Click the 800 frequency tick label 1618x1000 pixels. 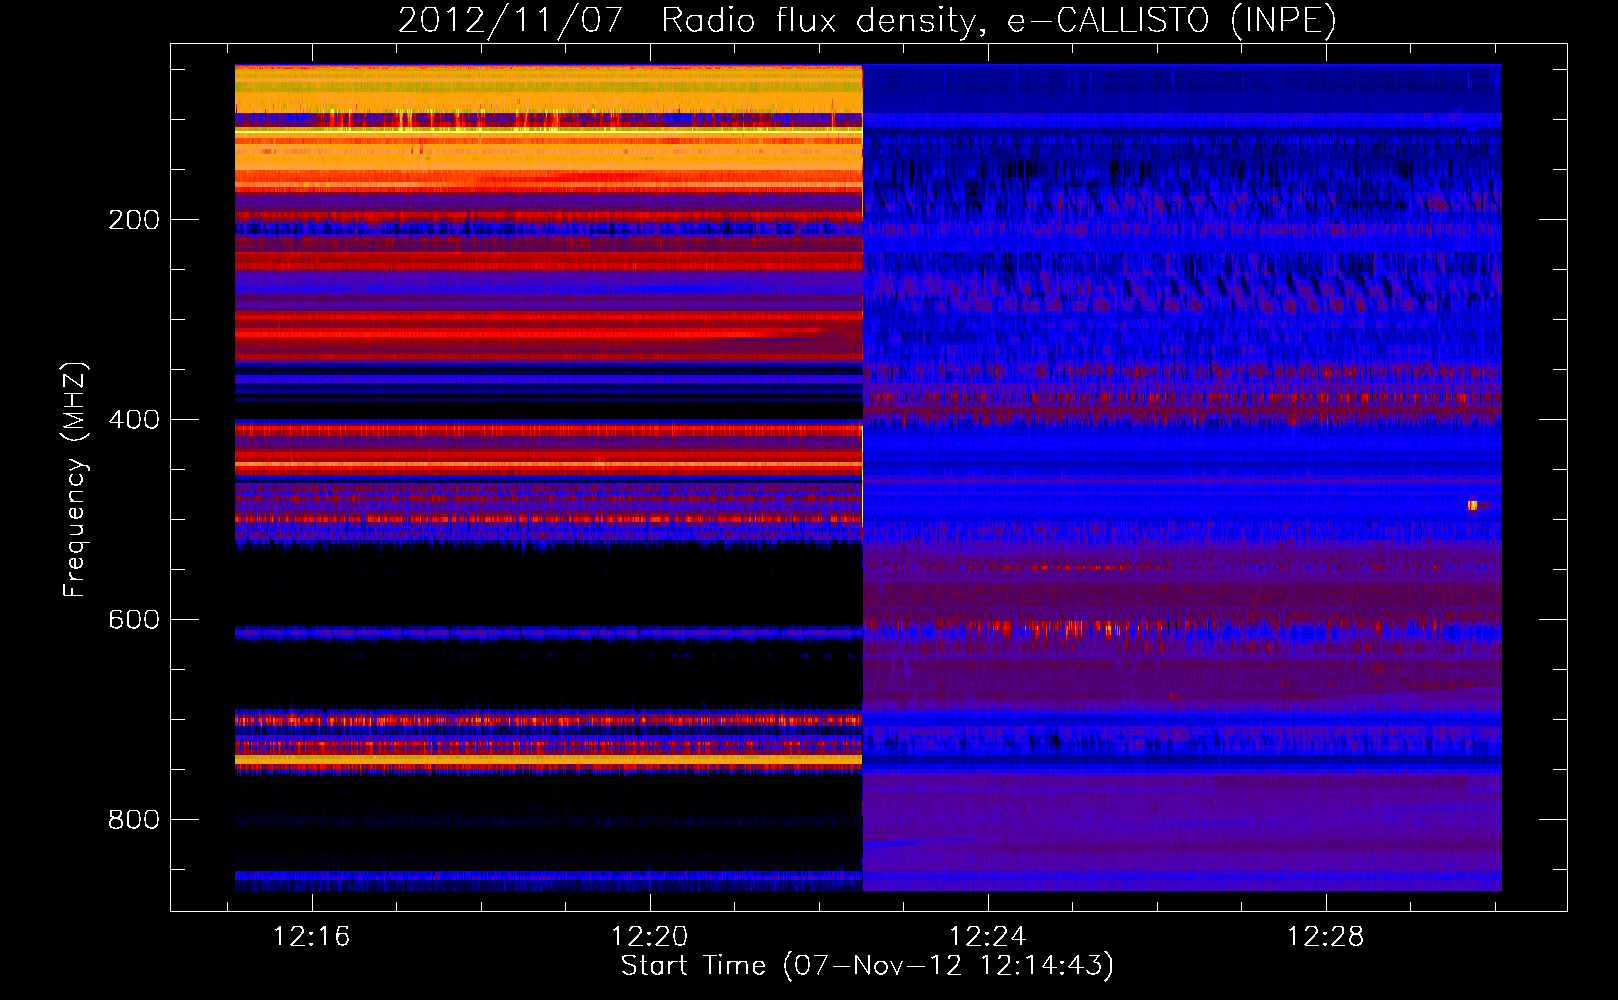[x=134, y=820]
